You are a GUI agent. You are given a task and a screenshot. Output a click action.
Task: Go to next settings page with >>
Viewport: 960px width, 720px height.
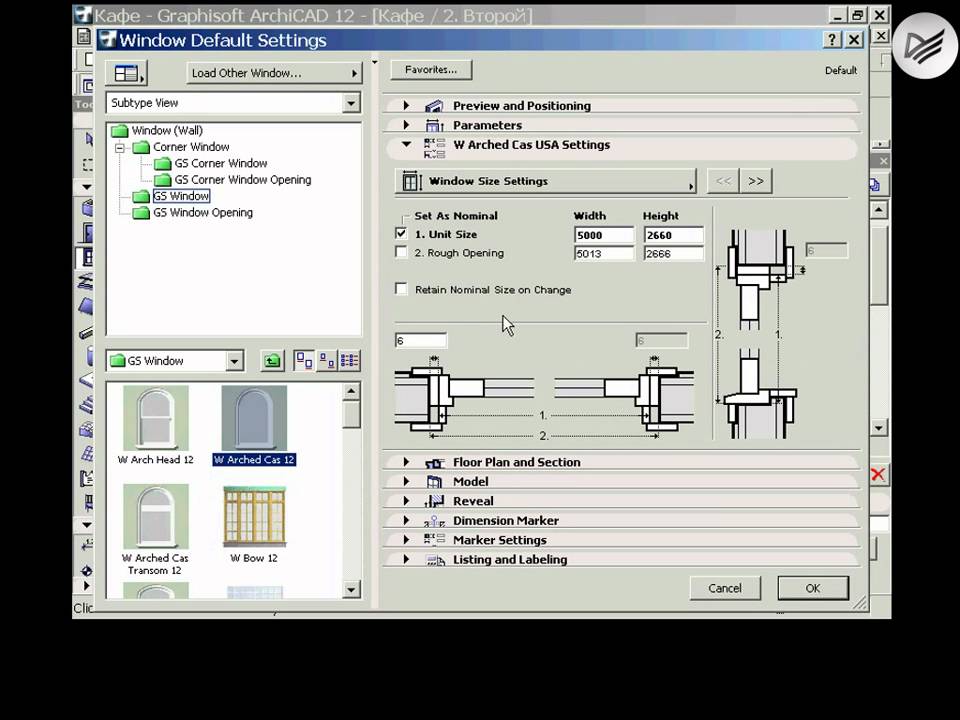tap(756, 181)
